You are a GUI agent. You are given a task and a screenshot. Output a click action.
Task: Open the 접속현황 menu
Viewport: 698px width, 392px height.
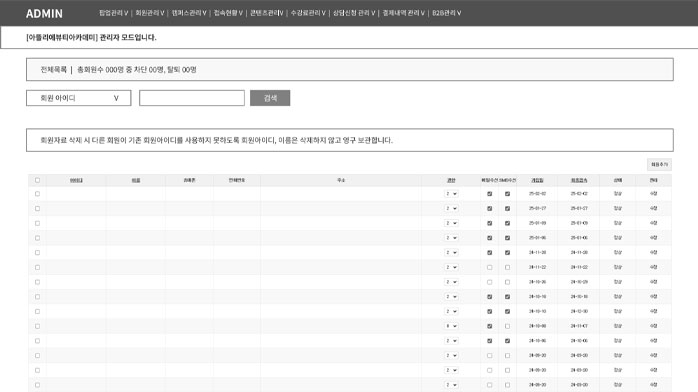[x=228, y=13]
